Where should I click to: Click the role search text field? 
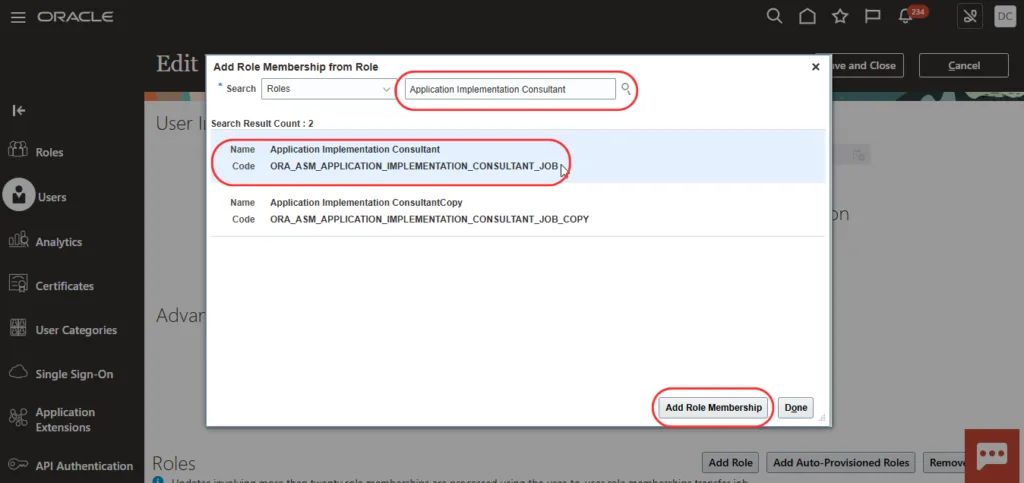[x=509, y=89]
